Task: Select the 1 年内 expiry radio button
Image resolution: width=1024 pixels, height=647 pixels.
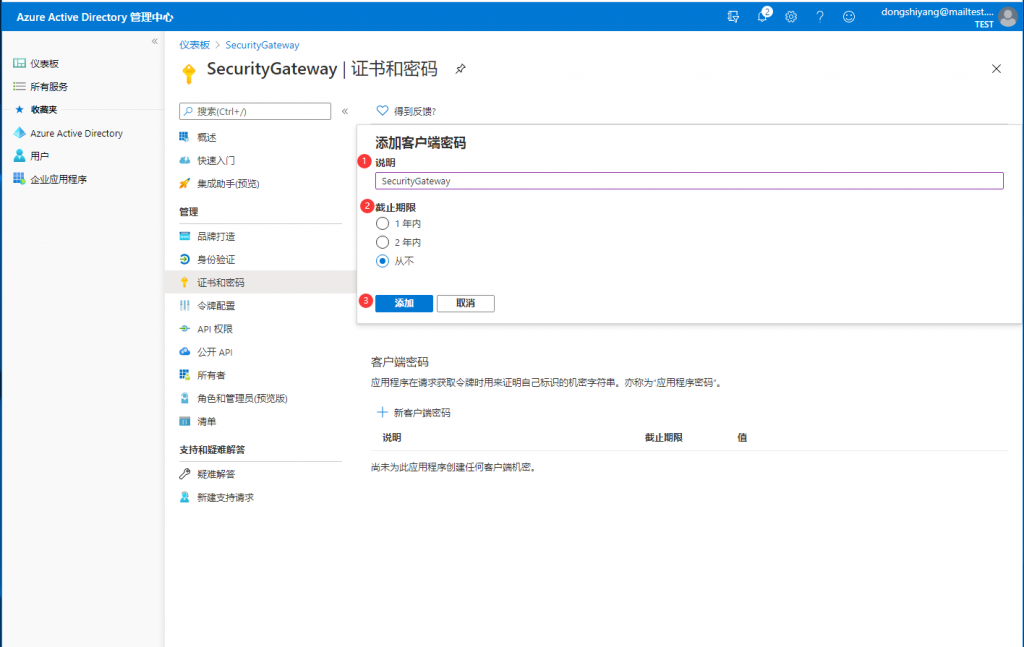Action: (383, 223)
